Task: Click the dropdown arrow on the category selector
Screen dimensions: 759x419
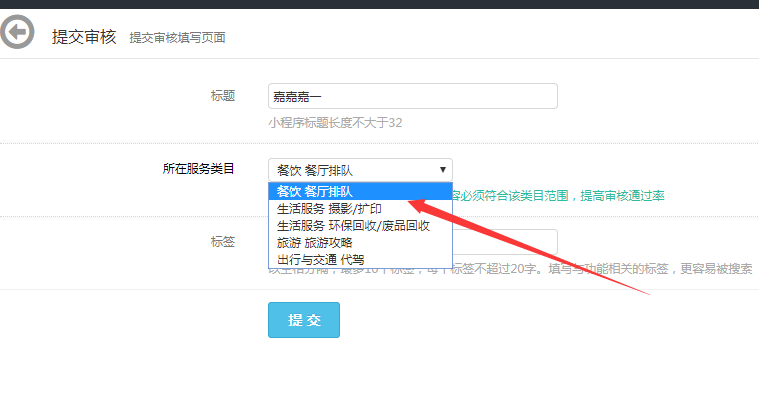Action: click(442, 170)
